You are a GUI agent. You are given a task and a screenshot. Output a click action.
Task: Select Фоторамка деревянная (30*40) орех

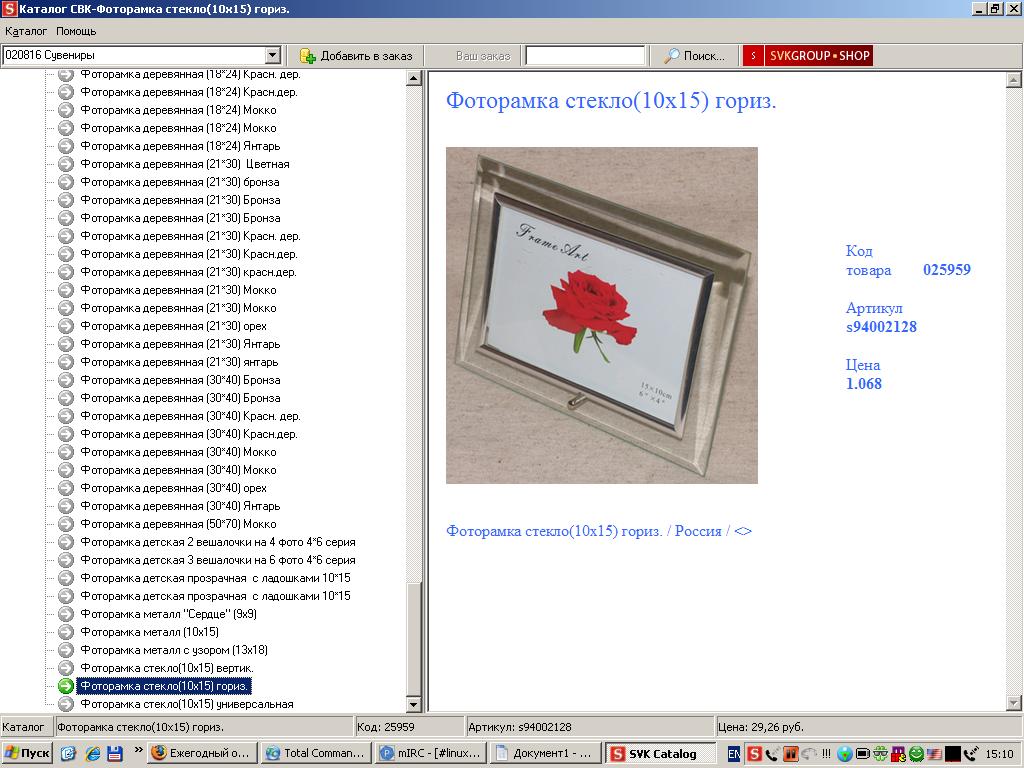(173, 488)
